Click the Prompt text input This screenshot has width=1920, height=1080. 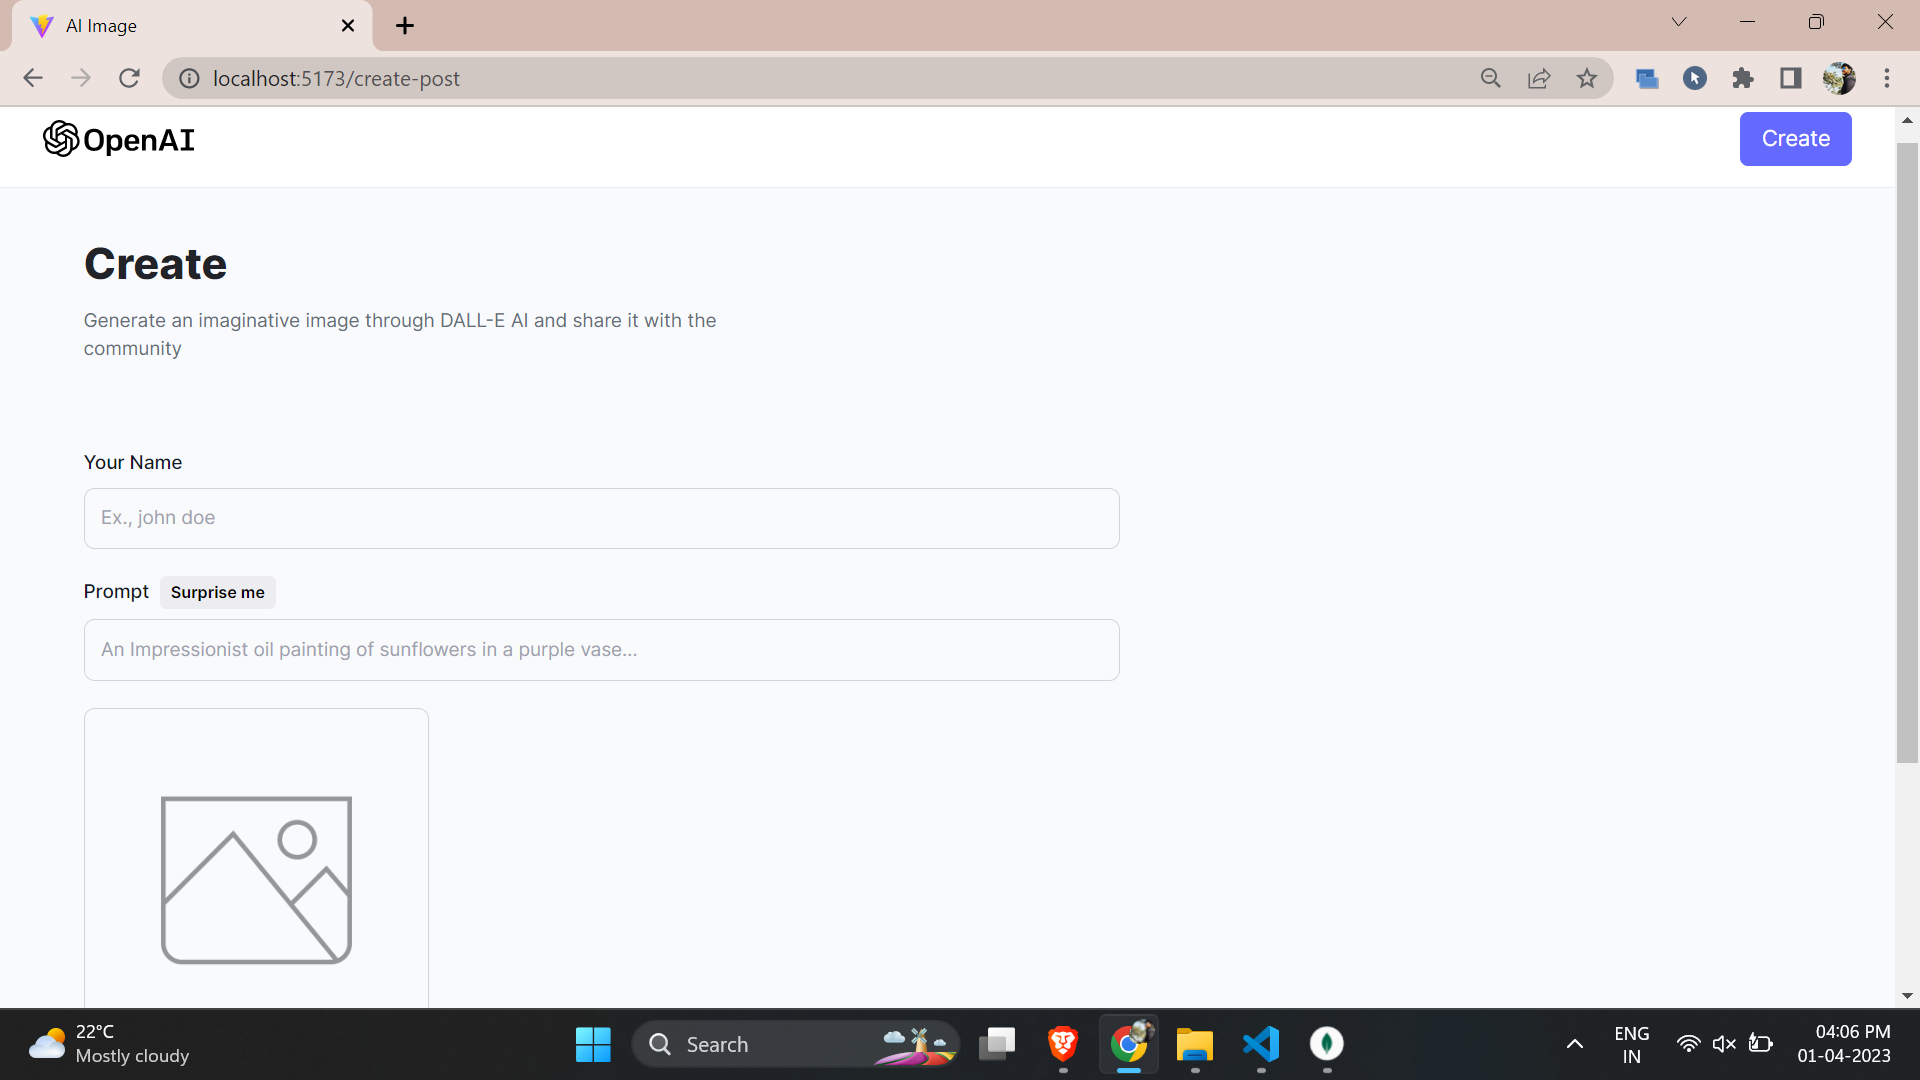pos(601,650)
